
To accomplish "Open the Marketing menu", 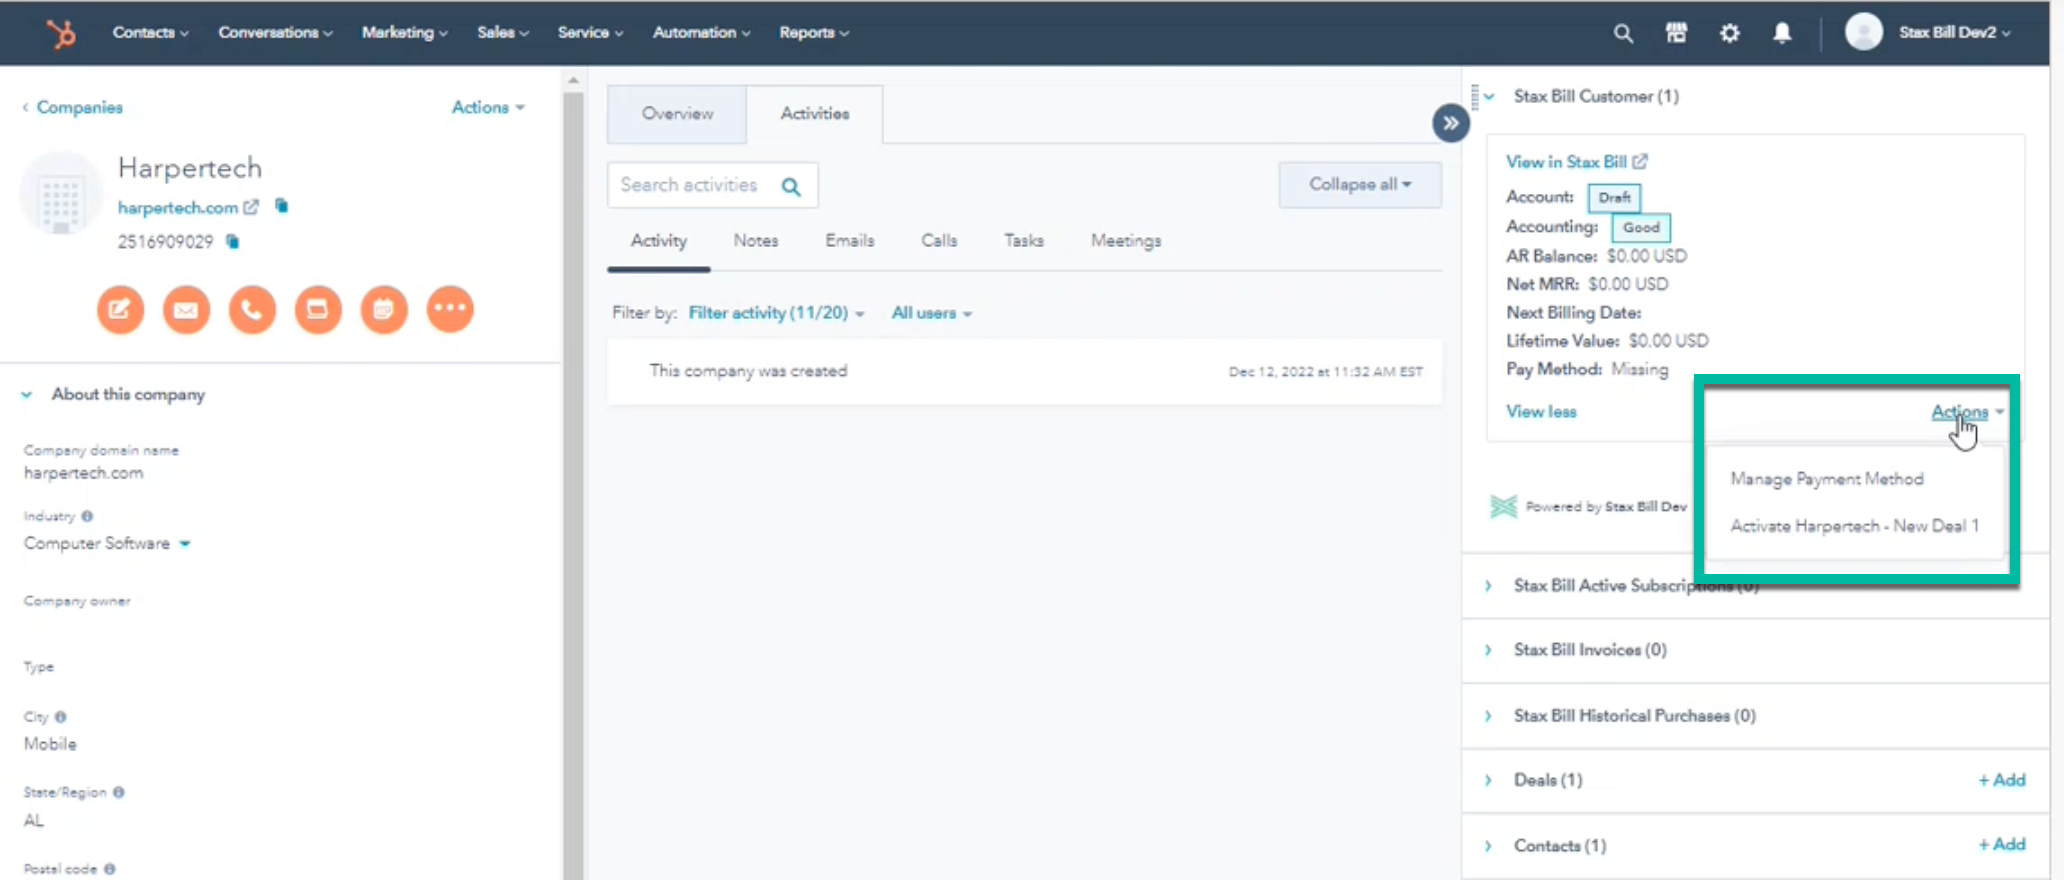I will click(x=404, y=33).
